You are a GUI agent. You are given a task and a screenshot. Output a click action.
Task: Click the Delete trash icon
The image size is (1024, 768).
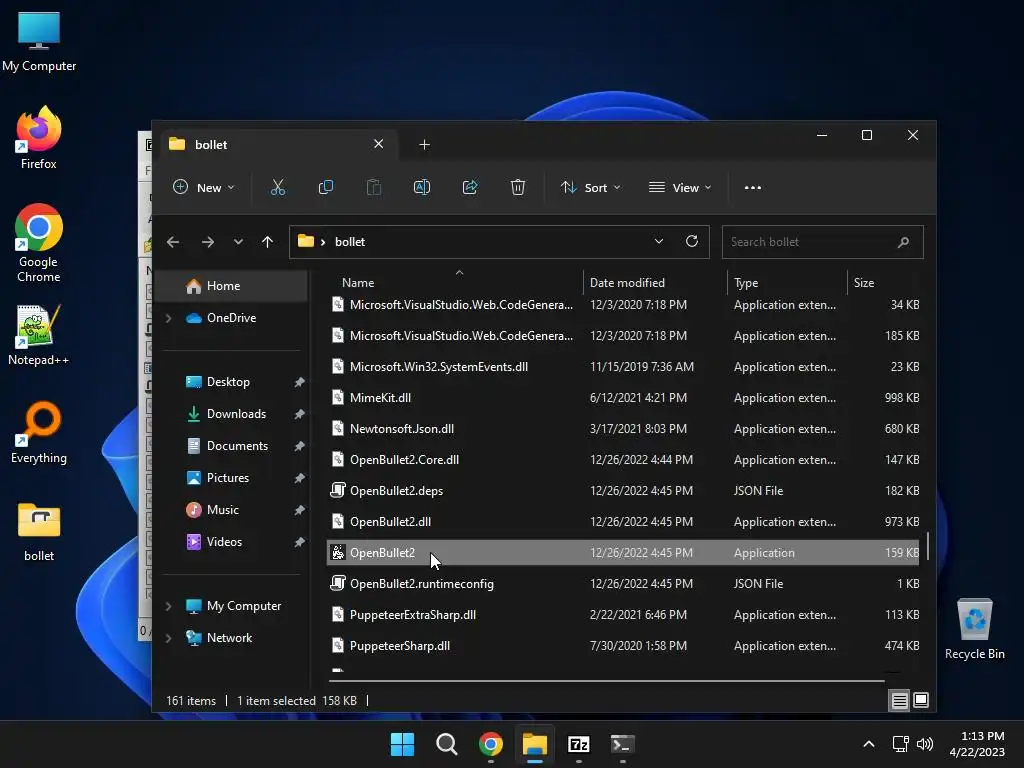518,187
